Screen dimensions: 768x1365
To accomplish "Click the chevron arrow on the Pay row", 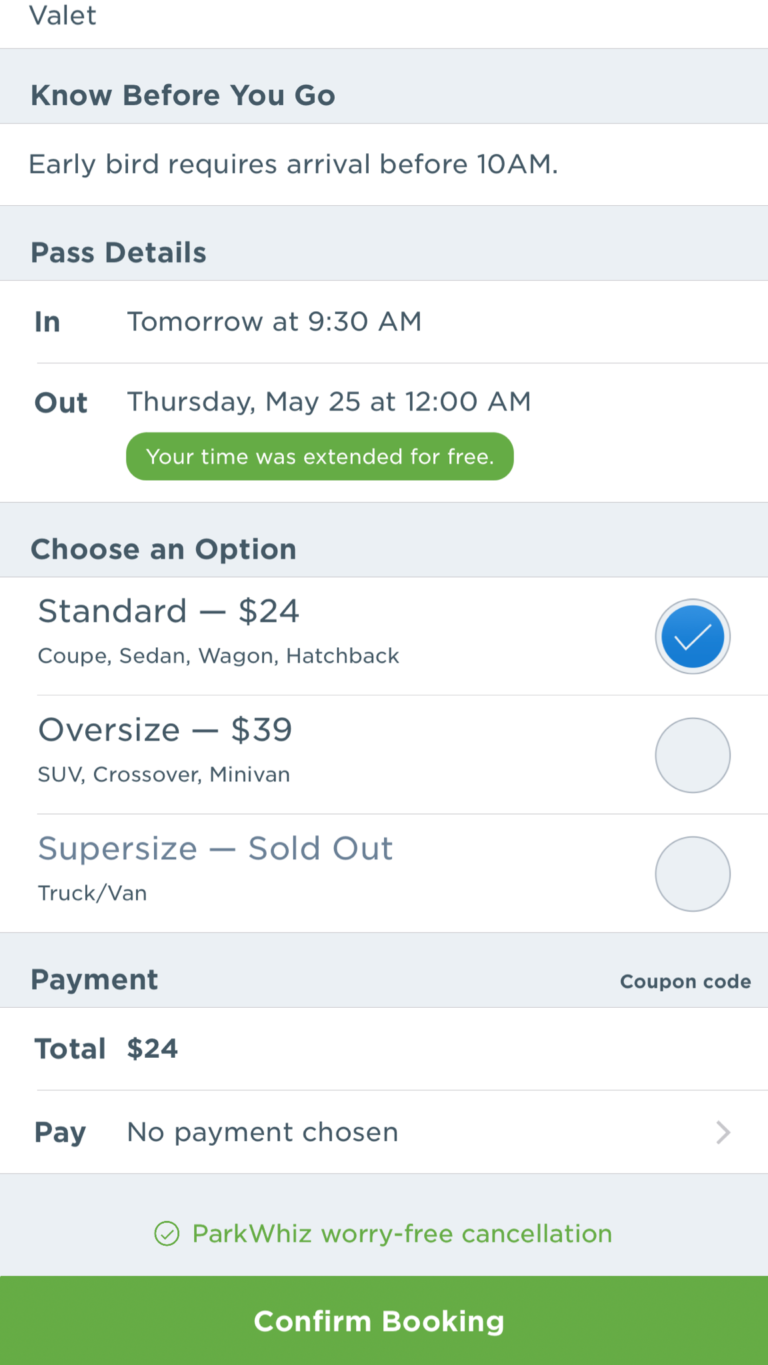I will pyautogui.click(x=723, y=1132).
